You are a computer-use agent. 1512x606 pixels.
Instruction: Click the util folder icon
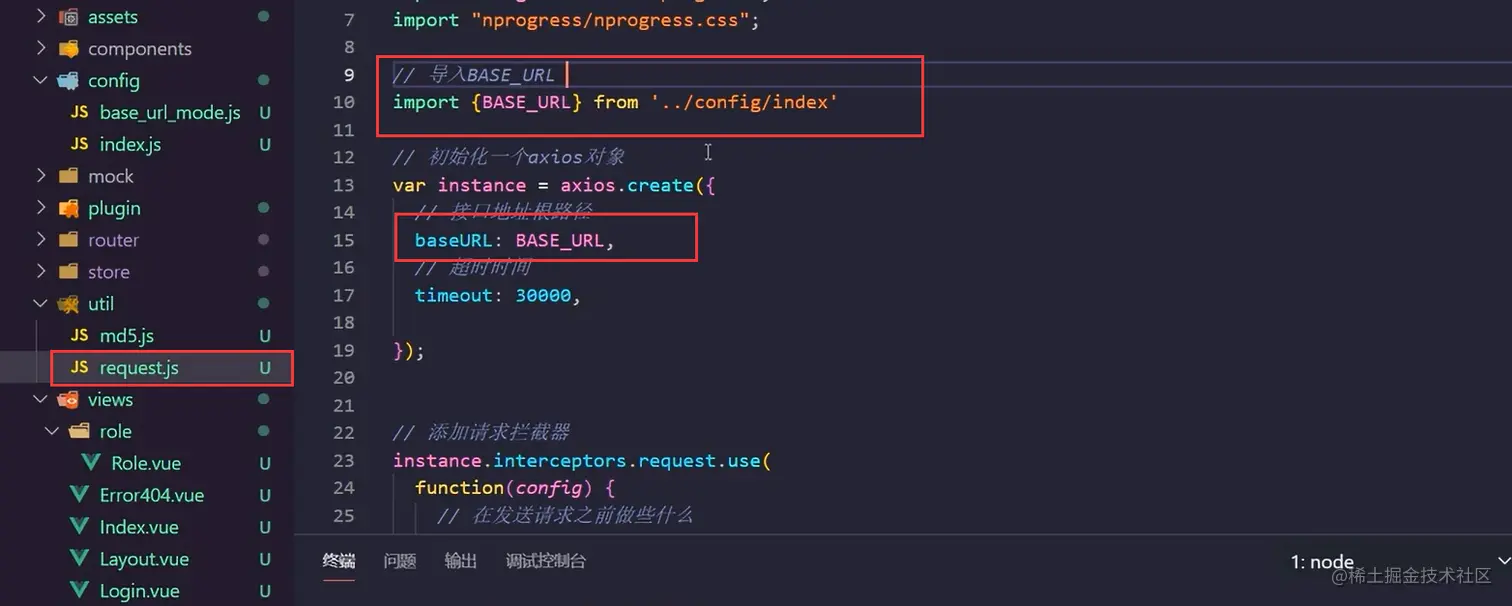(68, 303)
